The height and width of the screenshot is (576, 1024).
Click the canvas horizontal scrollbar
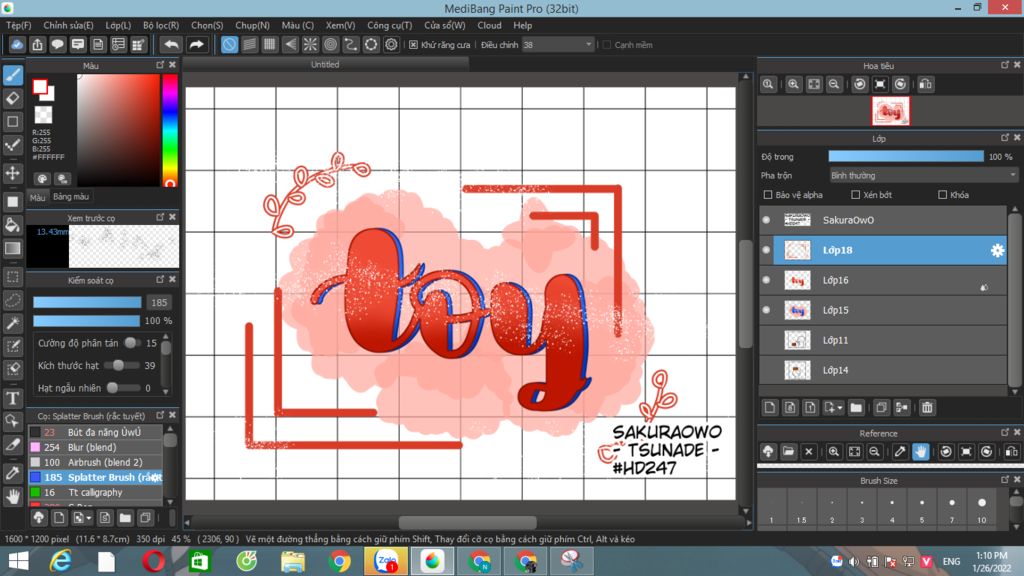tap(468, 522)
